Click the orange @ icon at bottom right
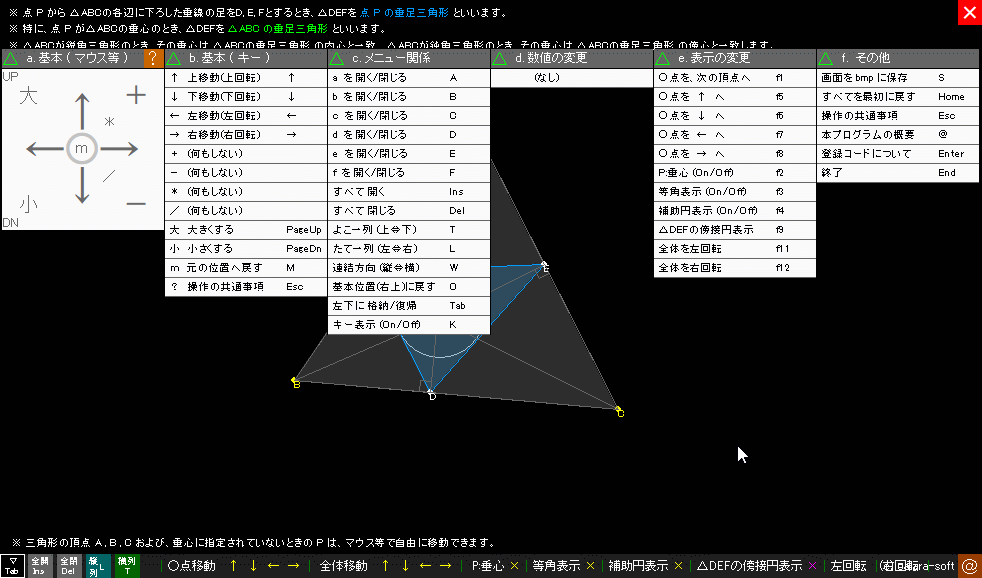This screenshot has height=578, width=982. 969,566
